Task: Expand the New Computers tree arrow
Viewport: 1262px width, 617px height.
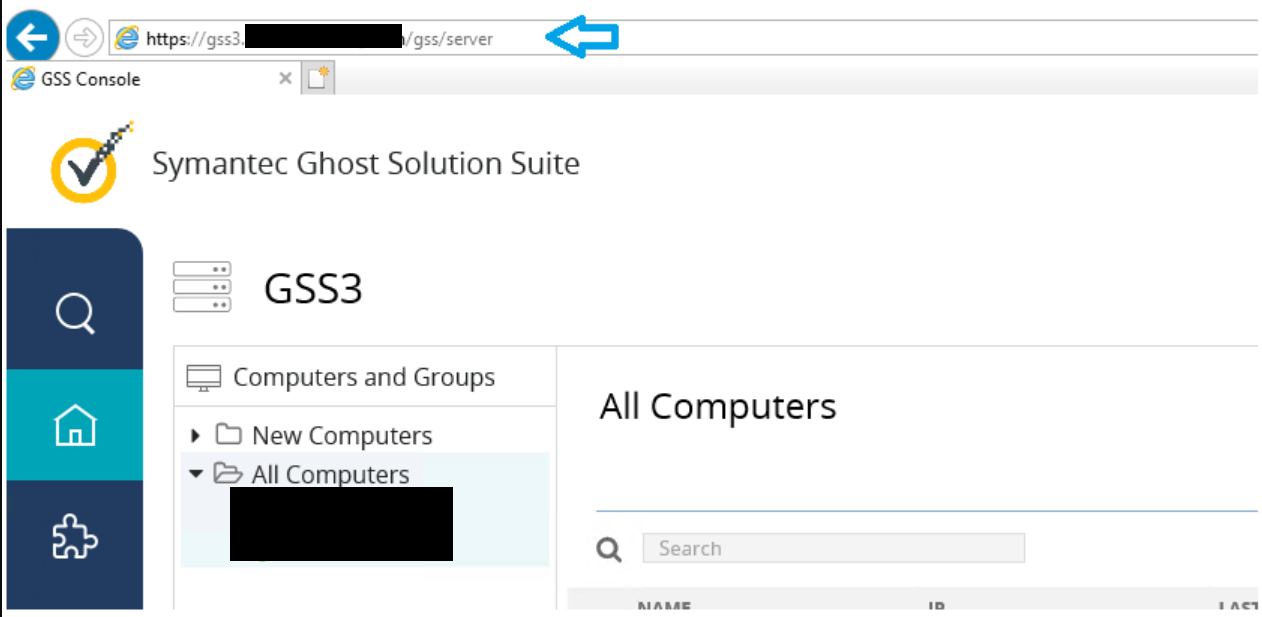Action: pos(196,435)
